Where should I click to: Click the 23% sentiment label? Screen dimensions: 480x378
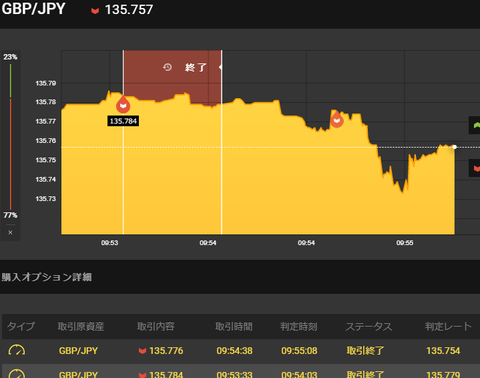pyautogui.click(x=10, y=57)
